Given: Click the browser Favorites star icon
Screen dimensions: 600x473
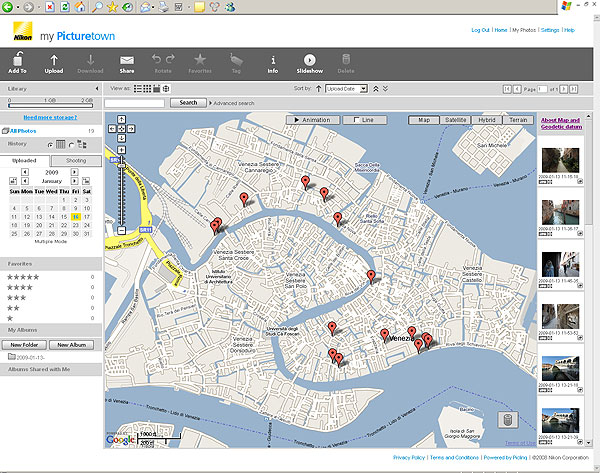Looking at the screenshot, I should click(x=112, y=7).
